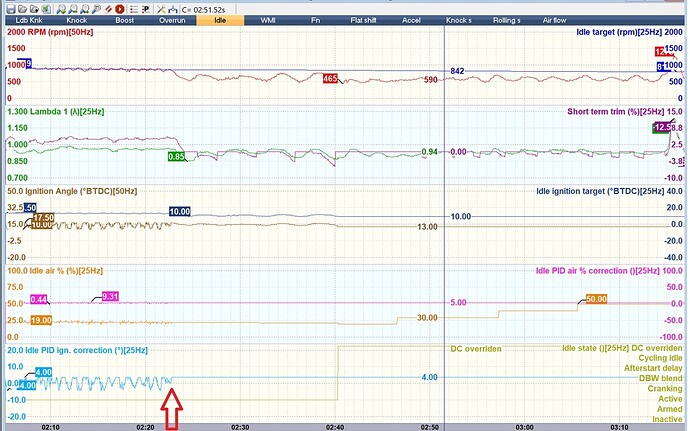Click the 02:30 time axis label

tap(240, 427)
